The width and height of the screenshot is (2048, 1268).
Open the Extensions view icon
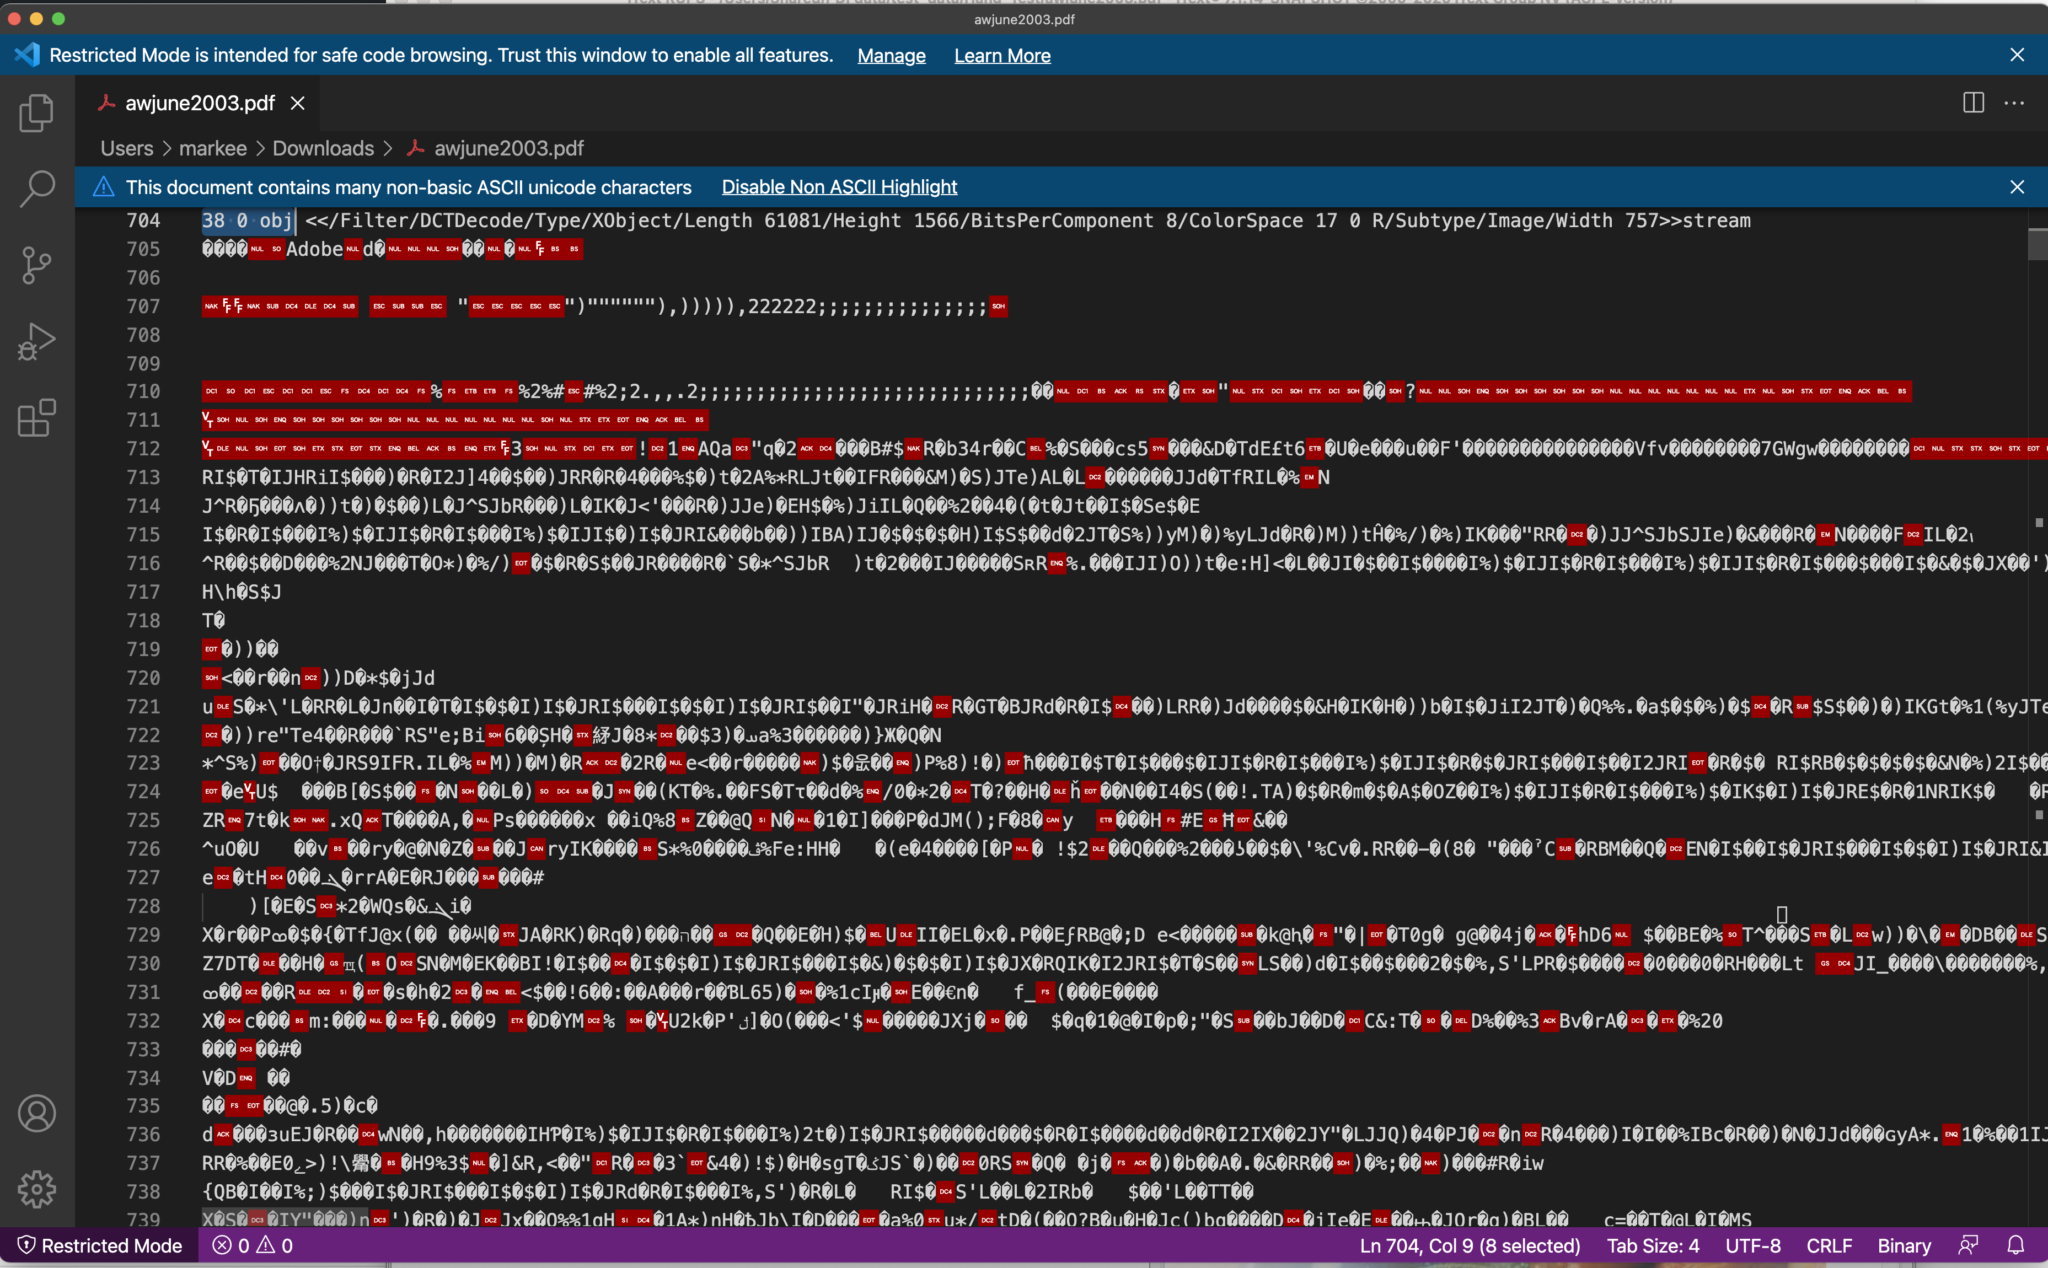click(37, 417)
